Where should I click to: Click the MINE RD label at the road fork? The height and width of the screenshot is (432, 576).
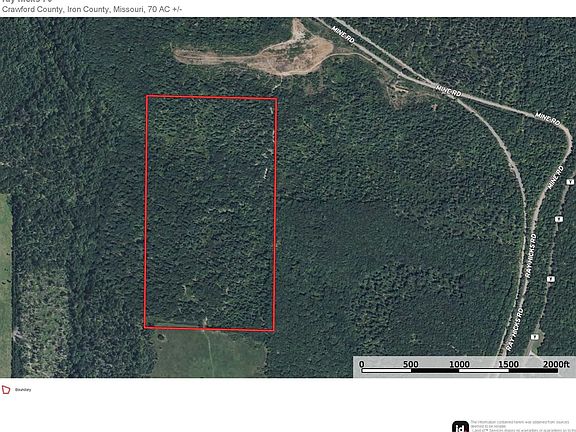[x=448, y=91]
